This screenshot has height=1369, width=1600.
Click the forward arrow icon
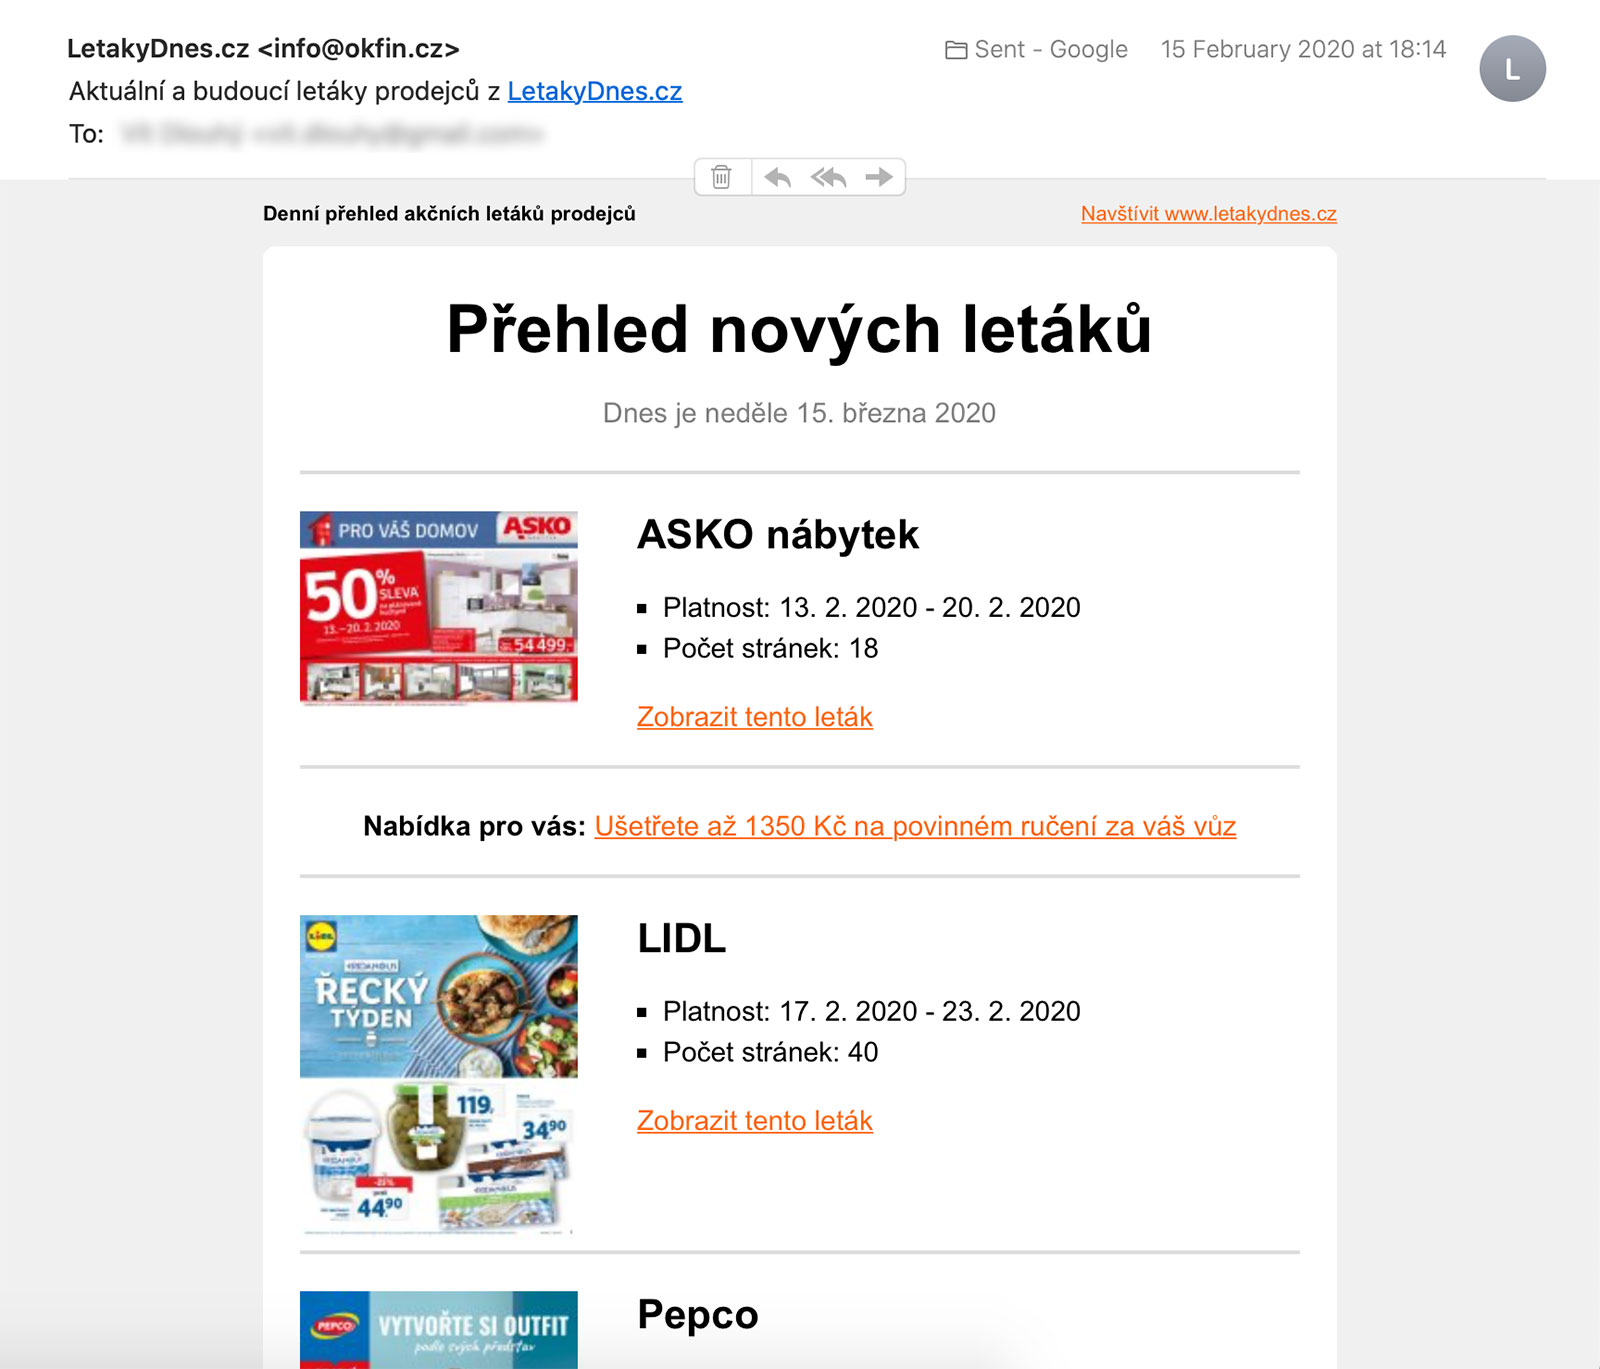pos(879,177)
